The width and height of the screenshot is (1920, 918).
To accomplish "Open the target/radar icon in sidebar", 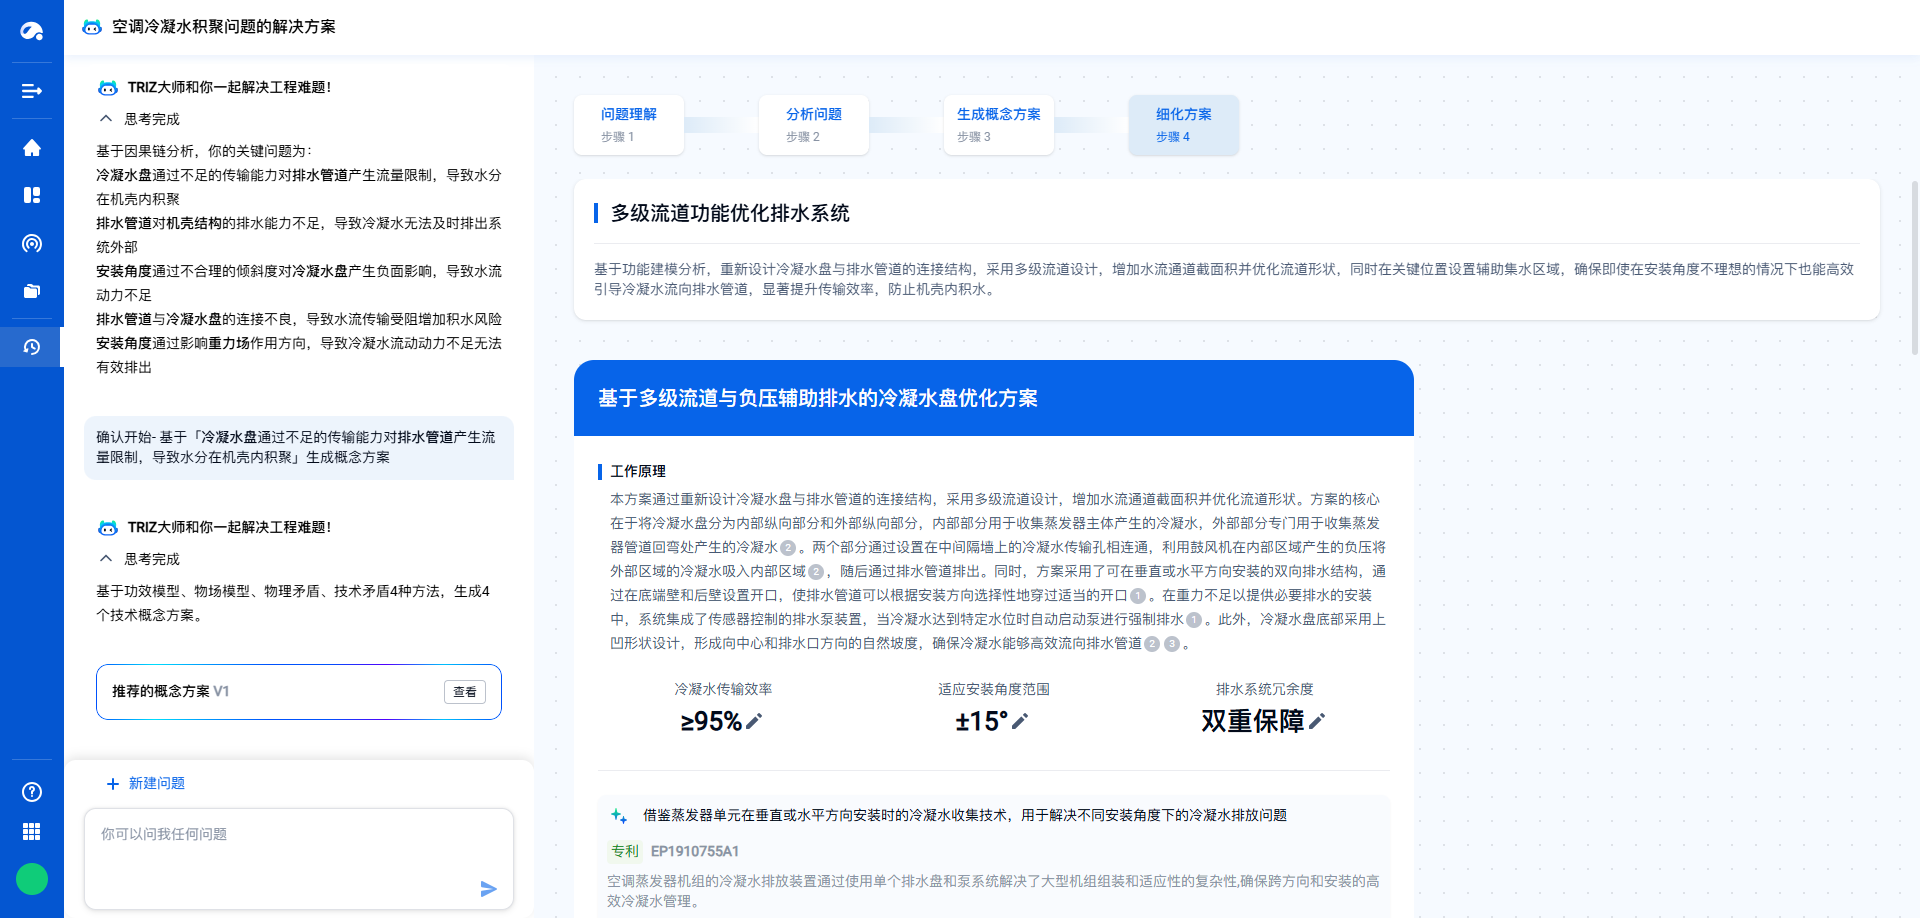I will pyautogui.click(x=31, y=243).
